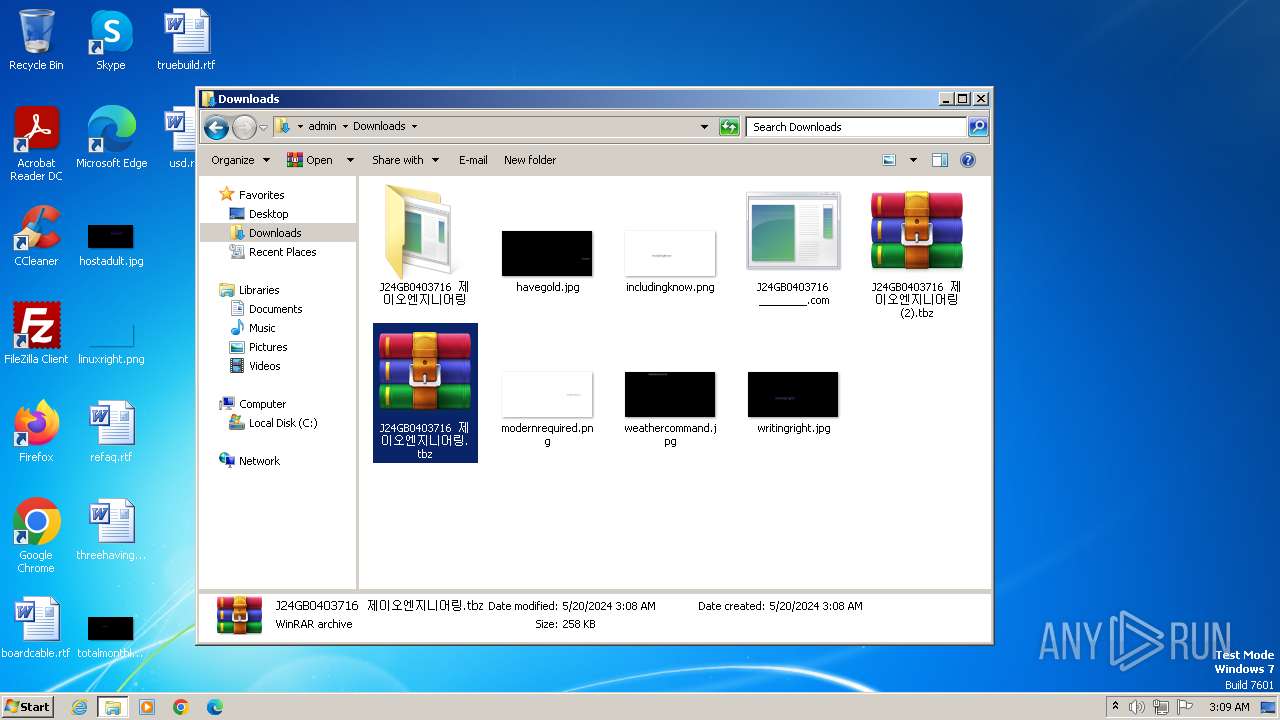Select Network in navigation pane
This screenshot has height=720, width=1280.
(259, 461)
